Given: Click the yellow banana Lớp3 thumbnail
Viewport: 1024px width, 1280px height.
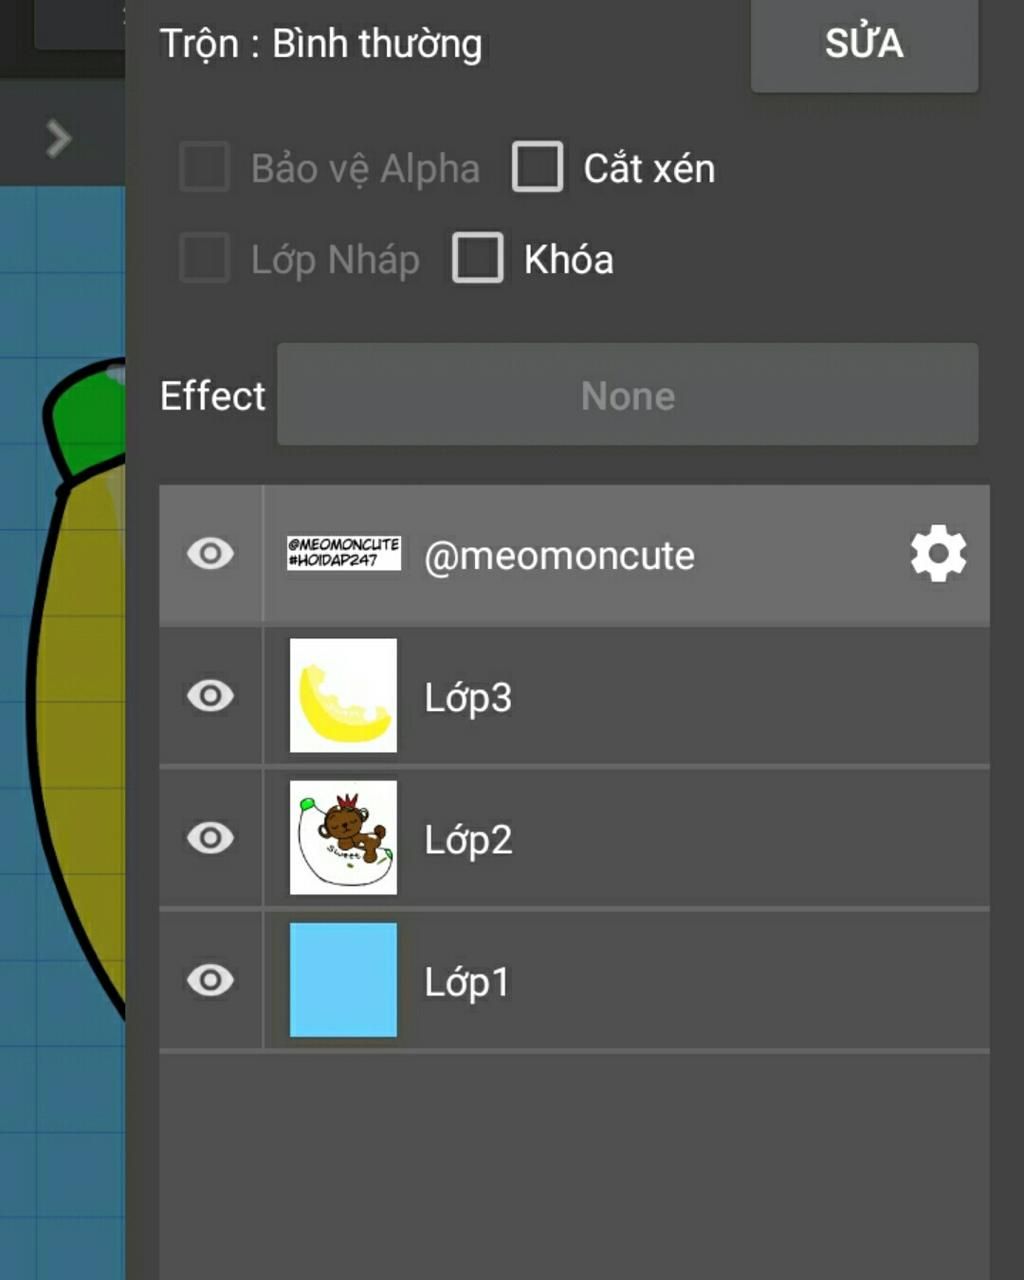Looking at the screenshot, I should 343,696.
